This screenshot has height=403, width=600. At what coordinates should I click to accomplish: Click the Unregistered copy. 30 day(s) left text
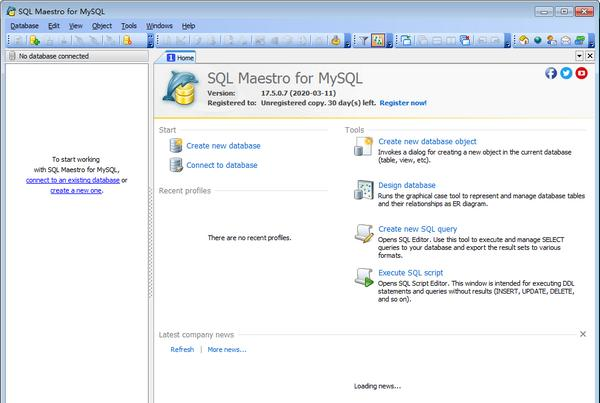(318, 103)
